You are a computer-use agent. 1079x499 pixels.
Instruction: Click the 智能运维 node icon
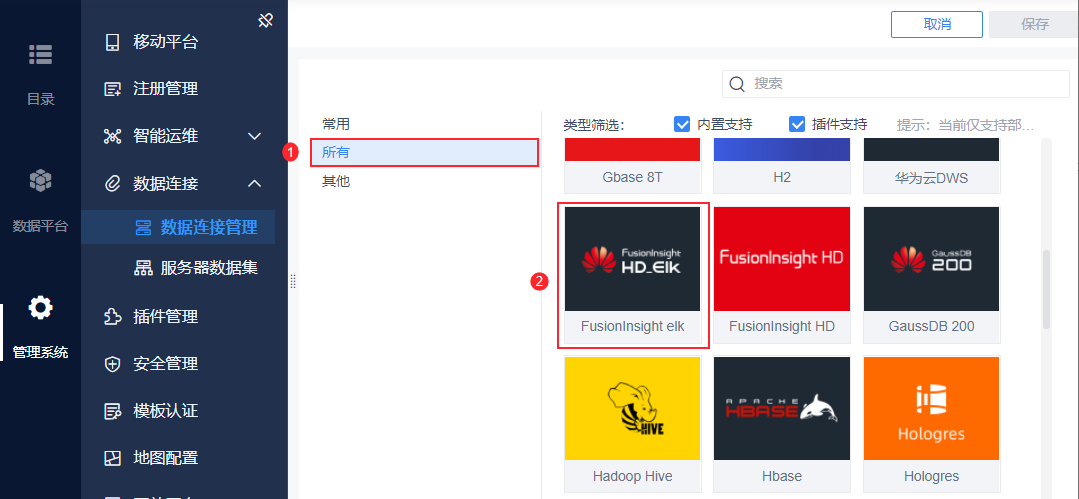tap(112, 136)
